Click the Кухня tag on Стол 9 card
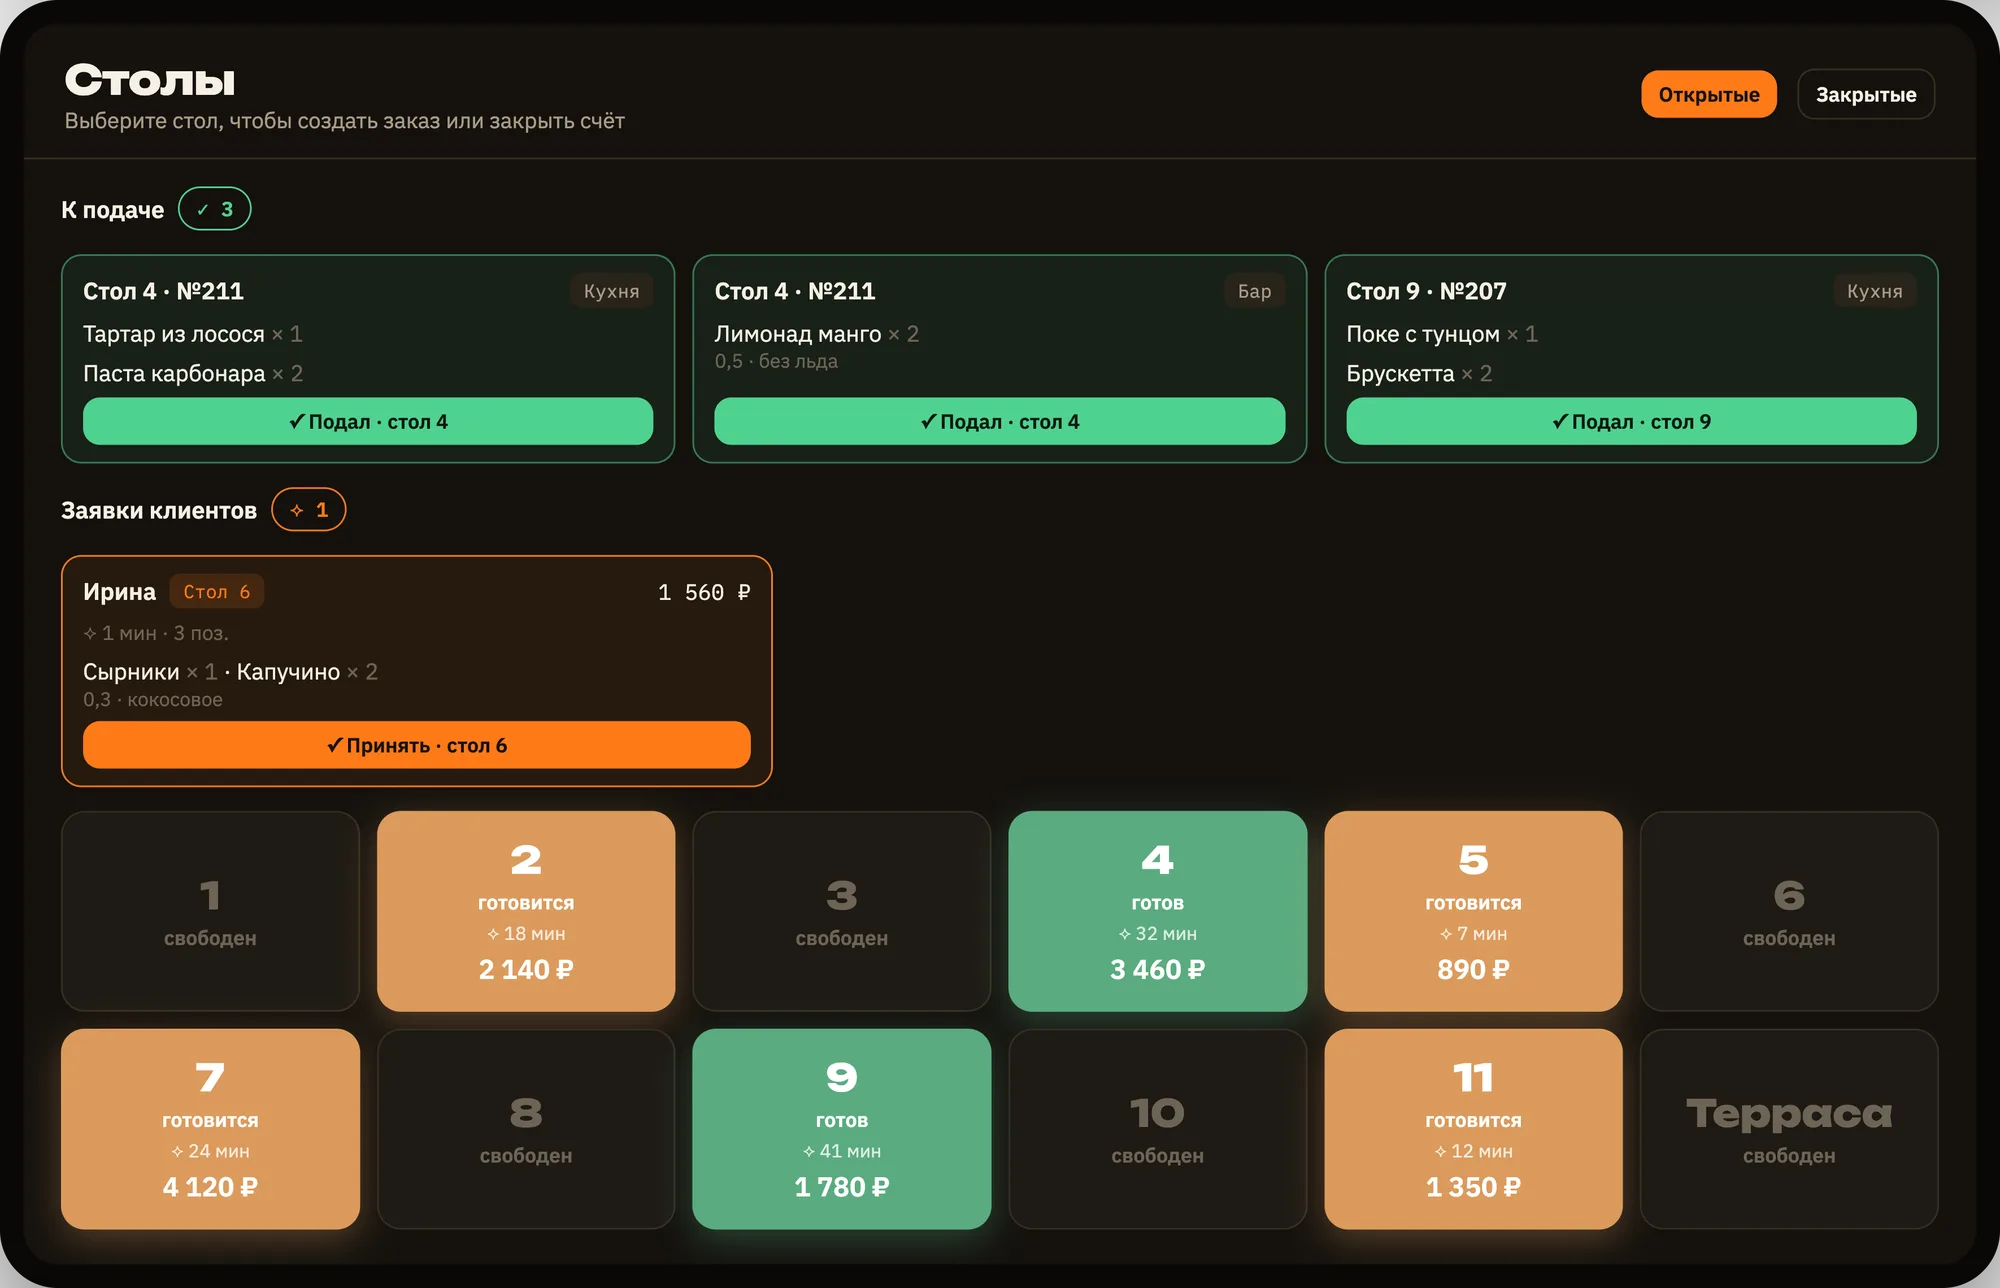This screenshot has height=1288, width=2000. pyautogui.click(x=1874, y=291)
